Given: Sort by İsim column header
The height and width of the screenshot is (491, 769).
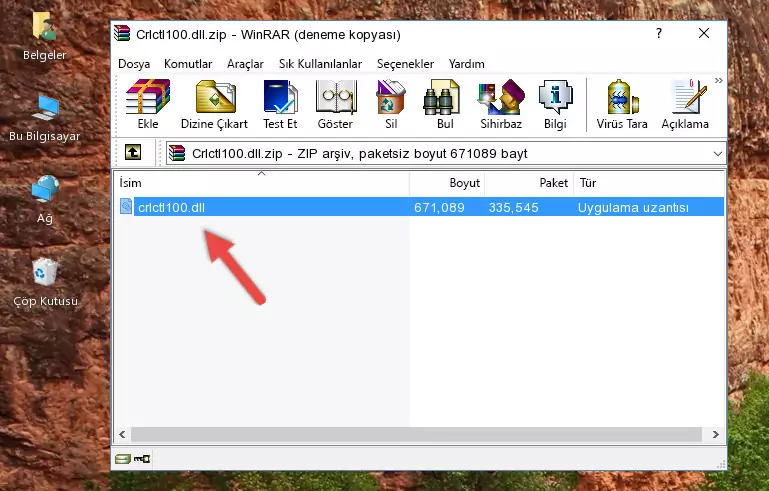Looking at the screenshot, I should pyautogui.click(x=262, y=183).
